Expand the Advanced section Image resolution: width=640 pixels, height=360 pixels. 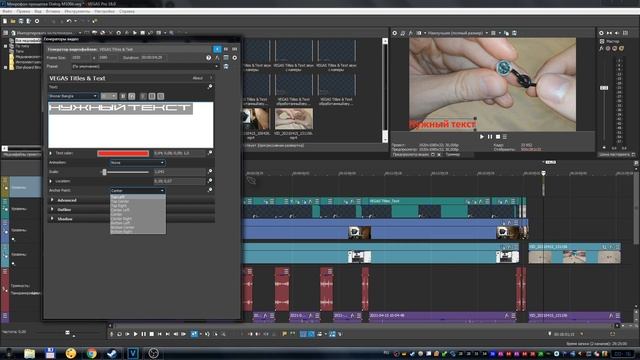(x=52, y=200)
